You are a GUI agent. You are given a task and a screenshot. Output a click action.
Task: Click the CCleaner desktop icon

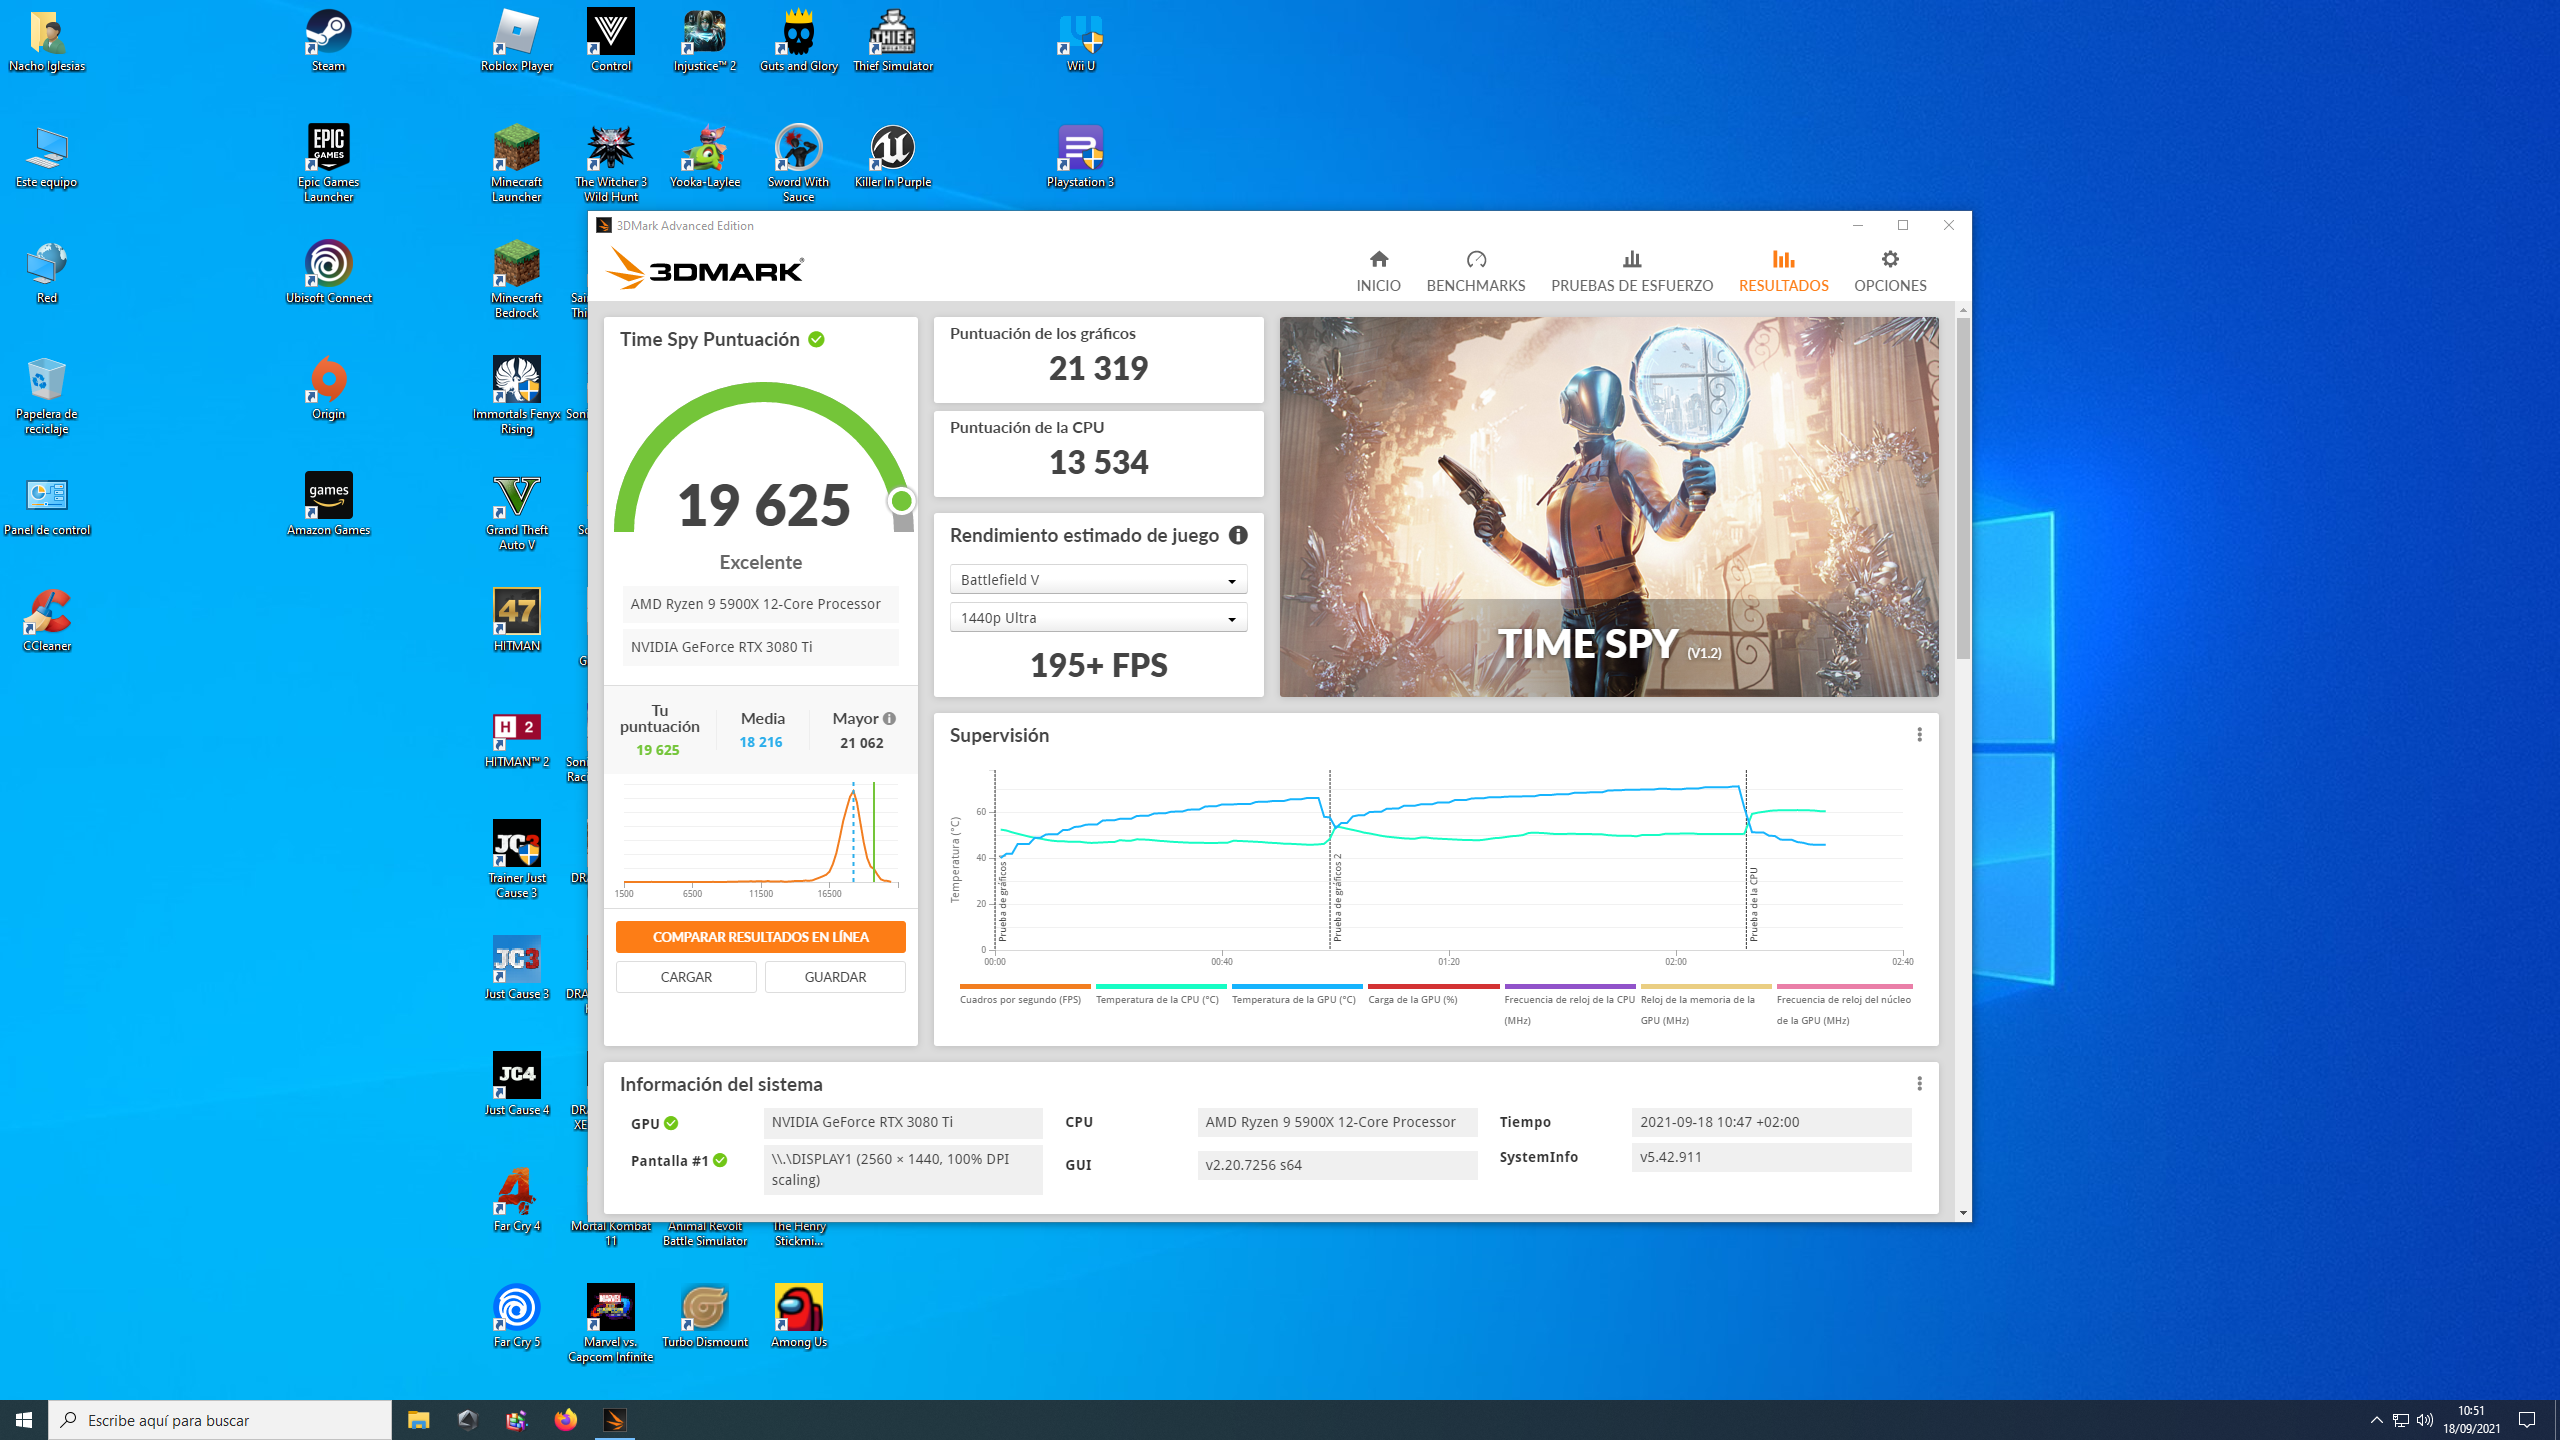pos(46,620)
